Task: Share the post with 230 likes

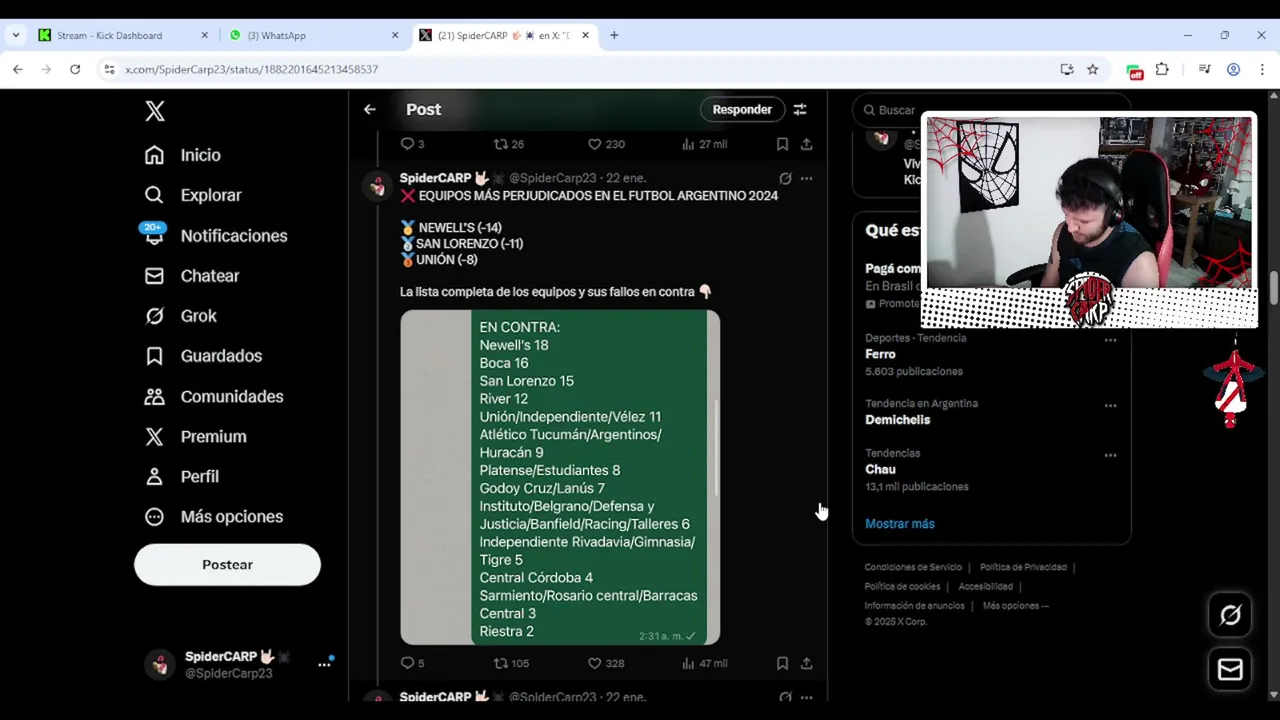Action: coord(806,144)
